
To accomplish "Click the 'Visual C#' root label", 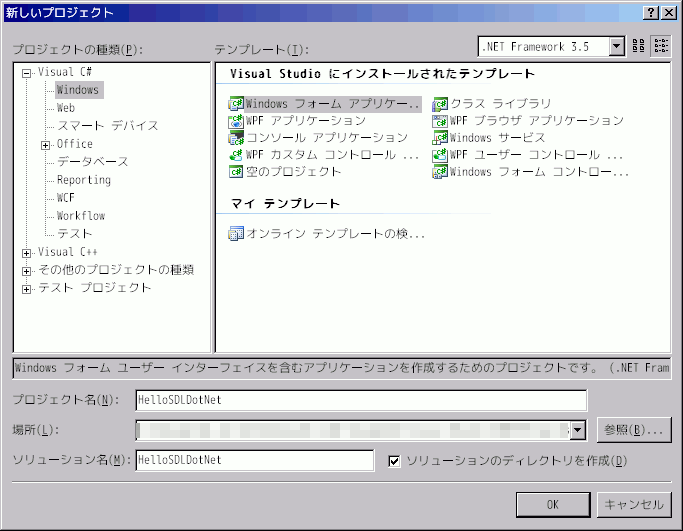I will (64, 72).
